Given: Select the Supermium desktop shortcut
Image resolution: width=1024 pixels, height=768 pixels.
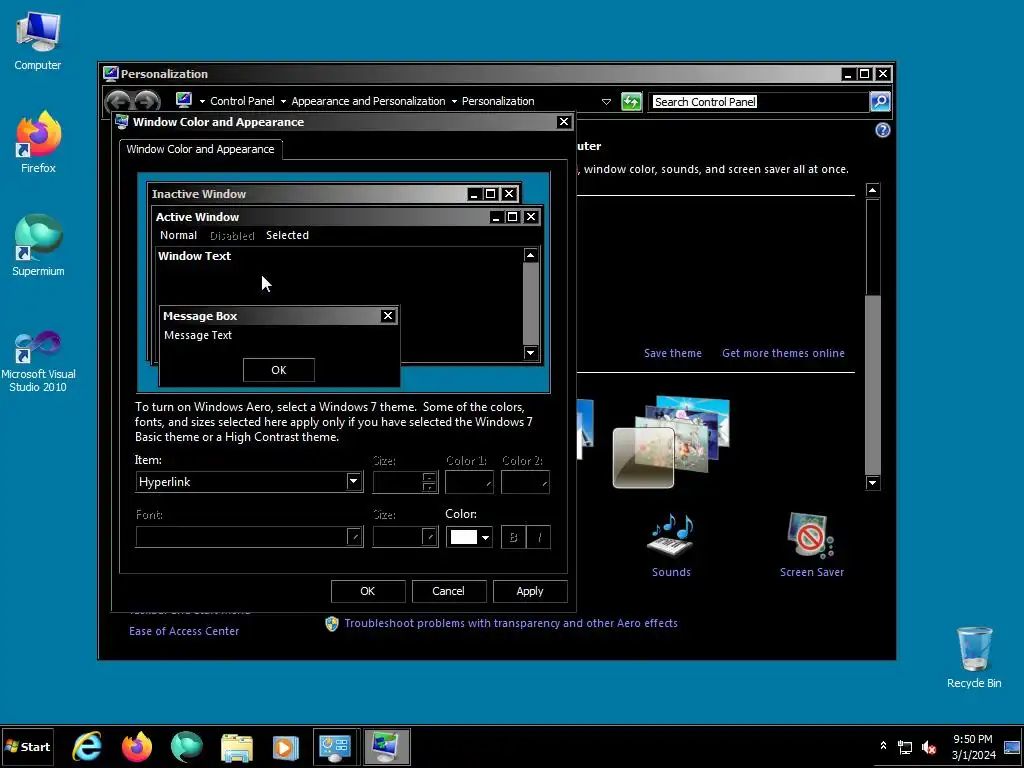Looking at the screenshot, I should 38,245.
